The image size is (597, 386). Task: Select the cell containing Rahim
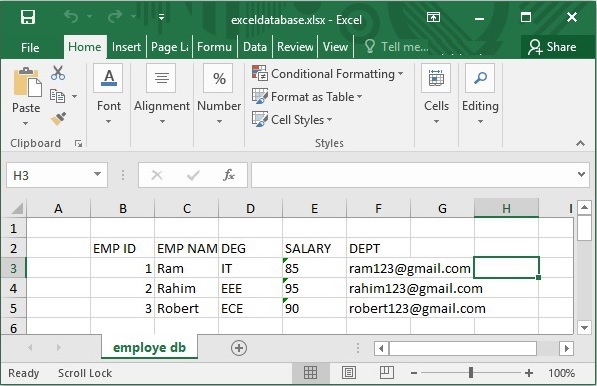pyautogui.click(x=187, y=288)
